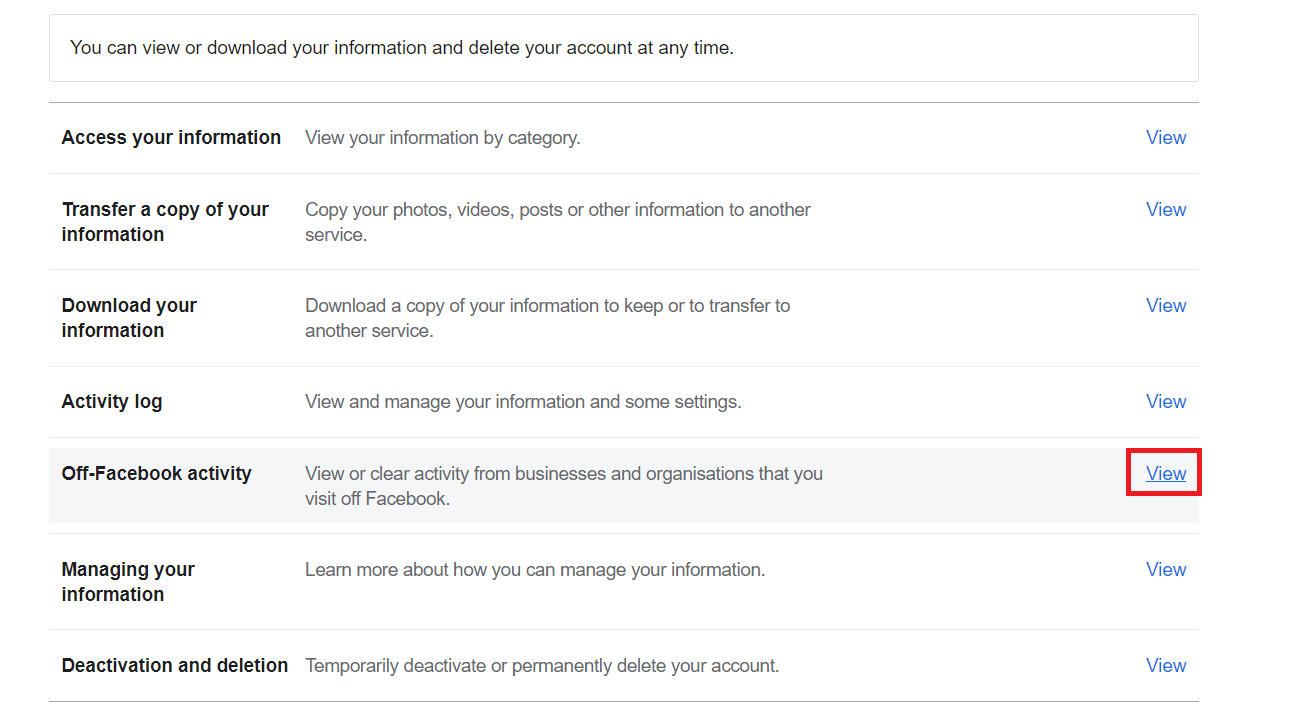Click View next to Activity log
This screenshot has height=726, width=1291.
click(1166, 402)
